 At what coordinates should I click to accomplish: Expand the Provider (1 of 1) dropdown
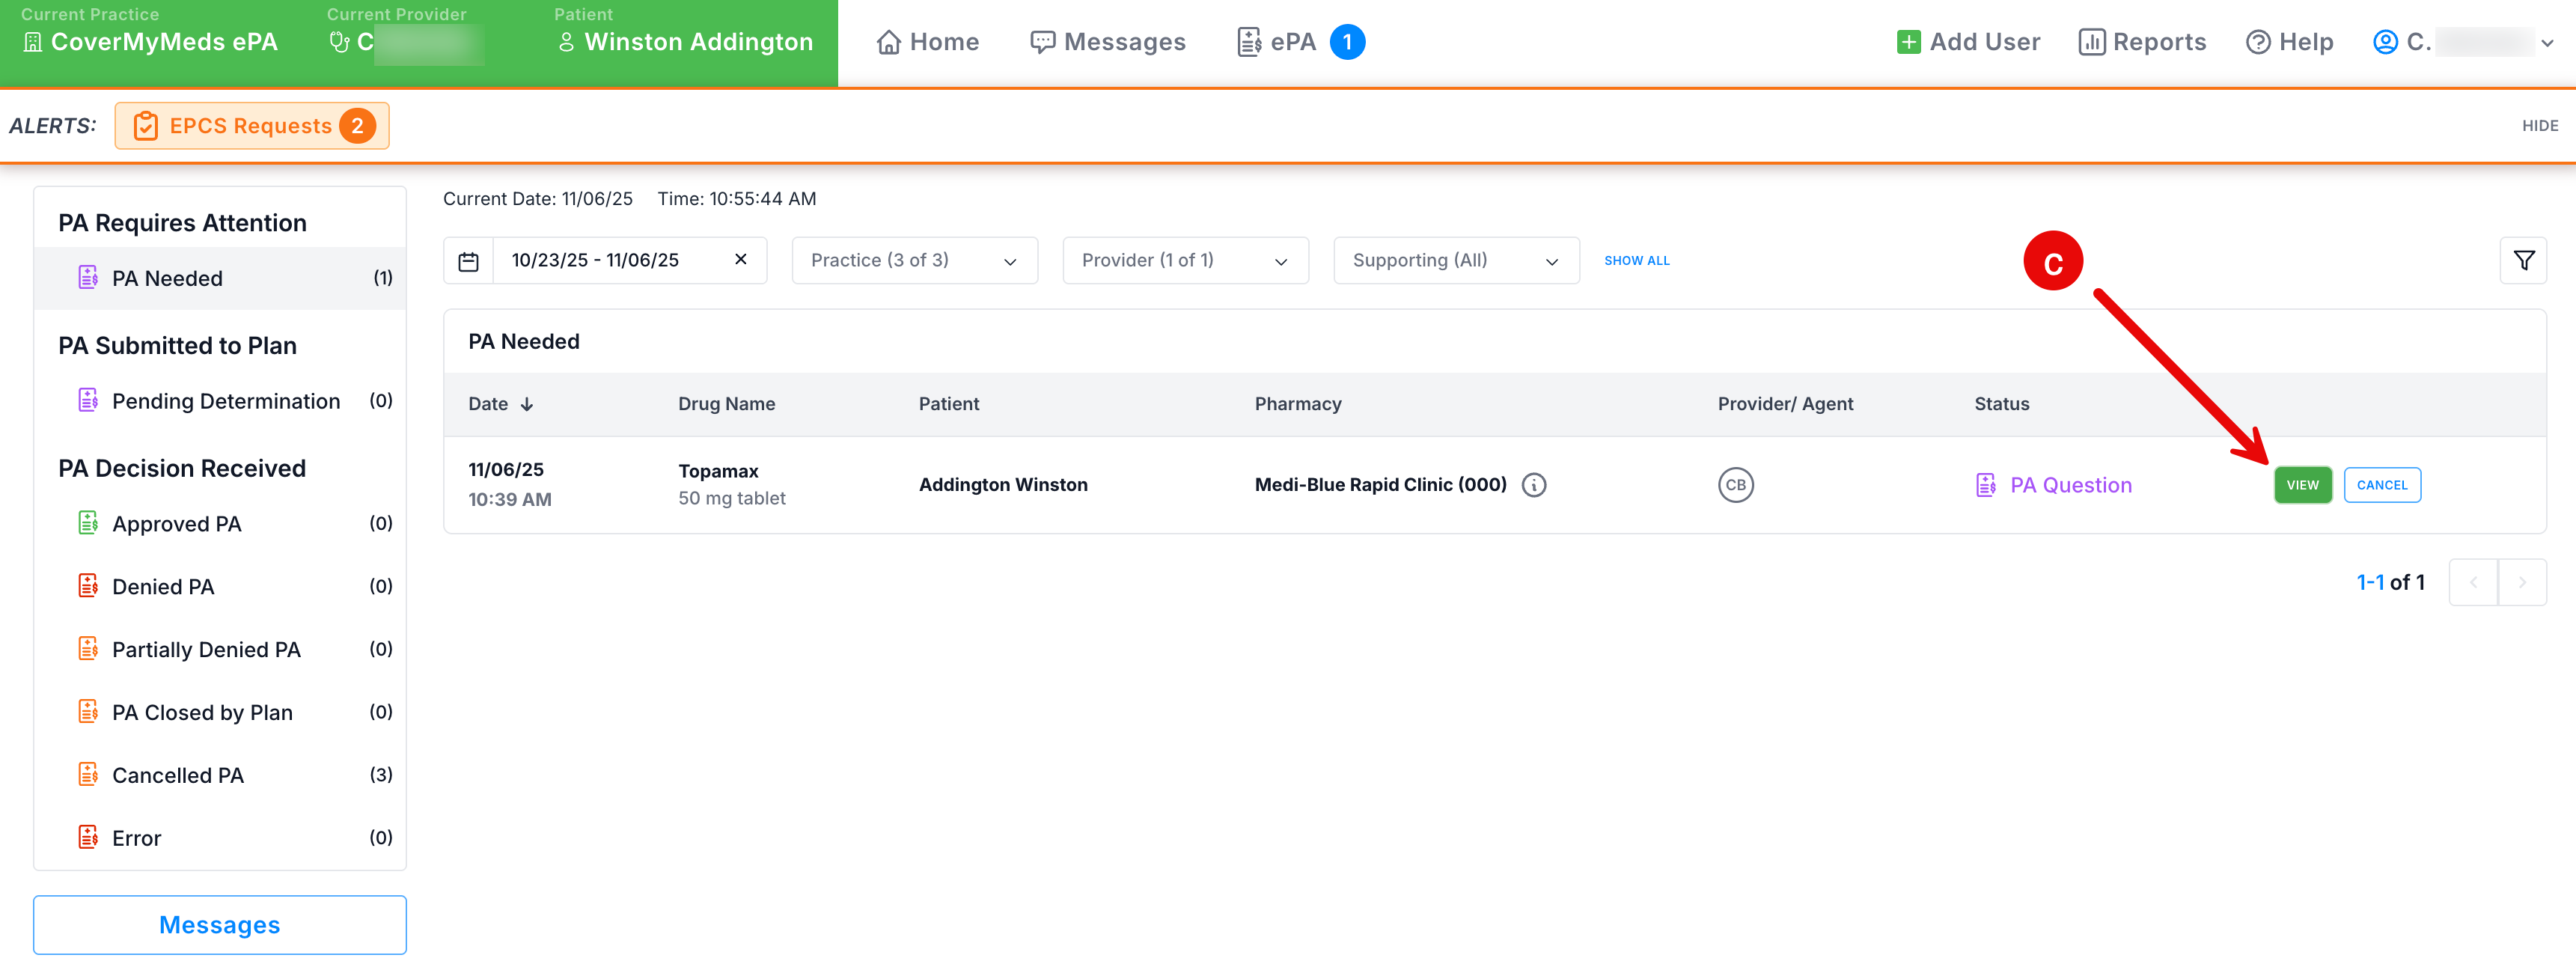coord(1185,261)
